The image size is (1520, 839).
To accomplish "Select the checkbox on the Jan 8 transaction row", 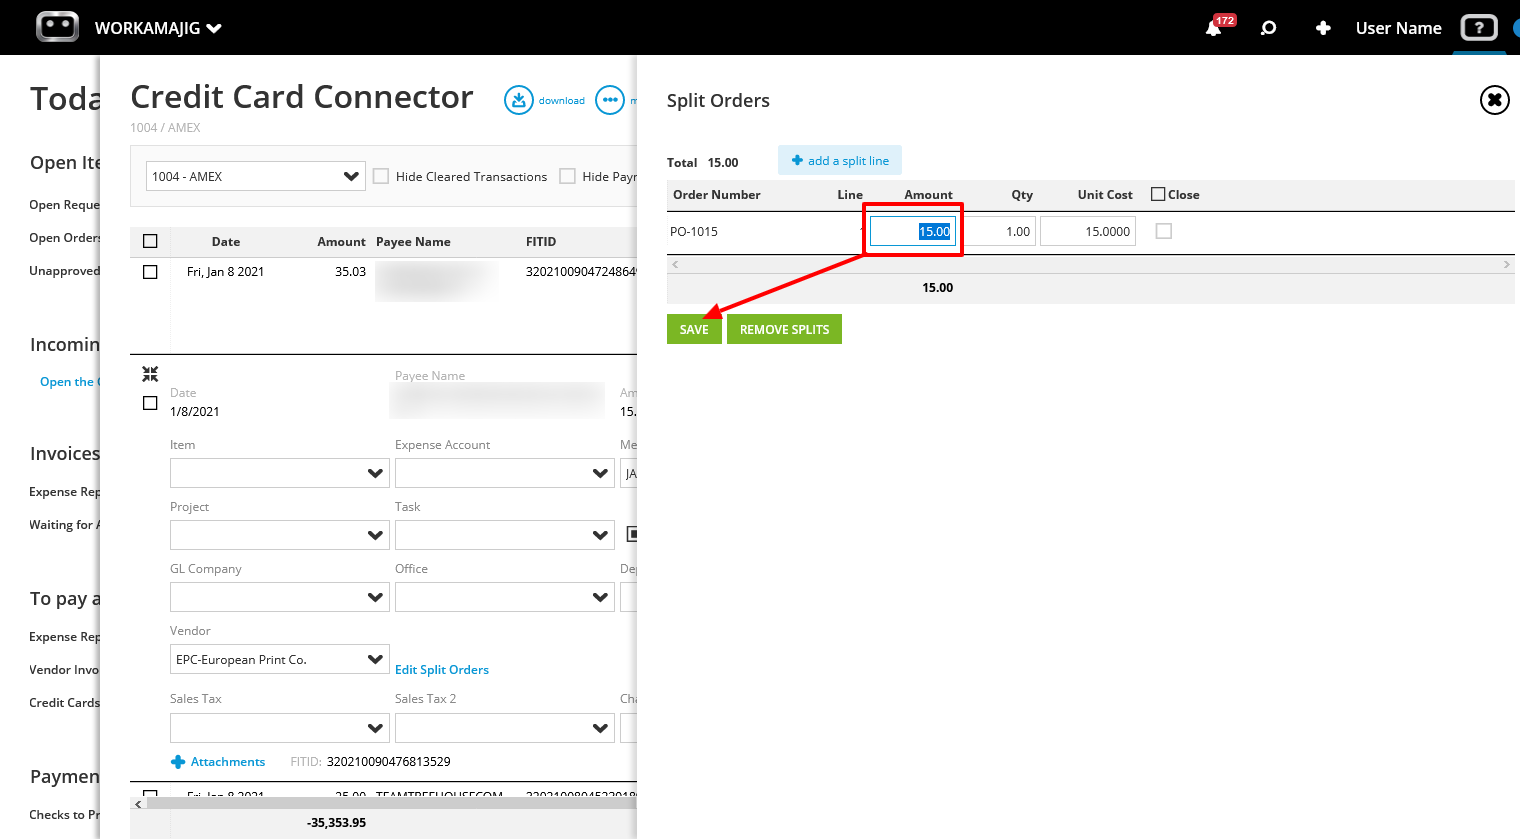I will 150,271.
